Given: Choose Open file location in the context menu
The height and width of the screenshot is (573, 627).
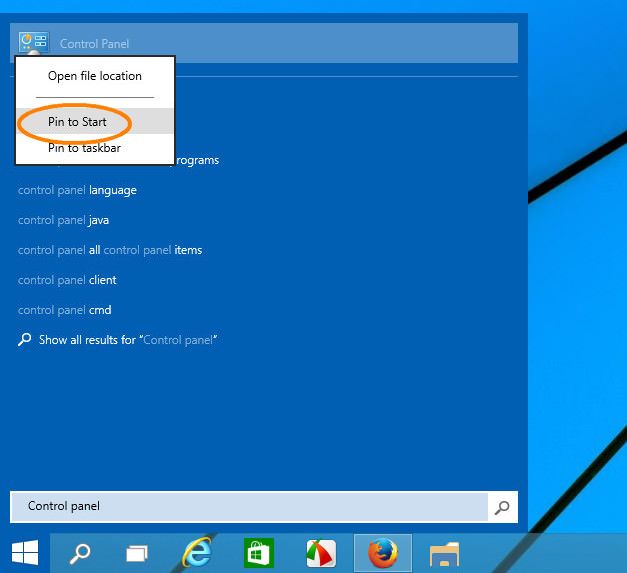Looking at the screenshot, I should pos(95,76).
